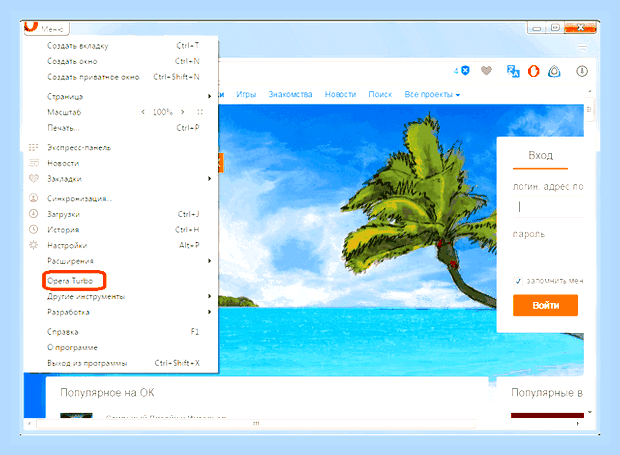Select О программе menu item

[x=121, y=347]
